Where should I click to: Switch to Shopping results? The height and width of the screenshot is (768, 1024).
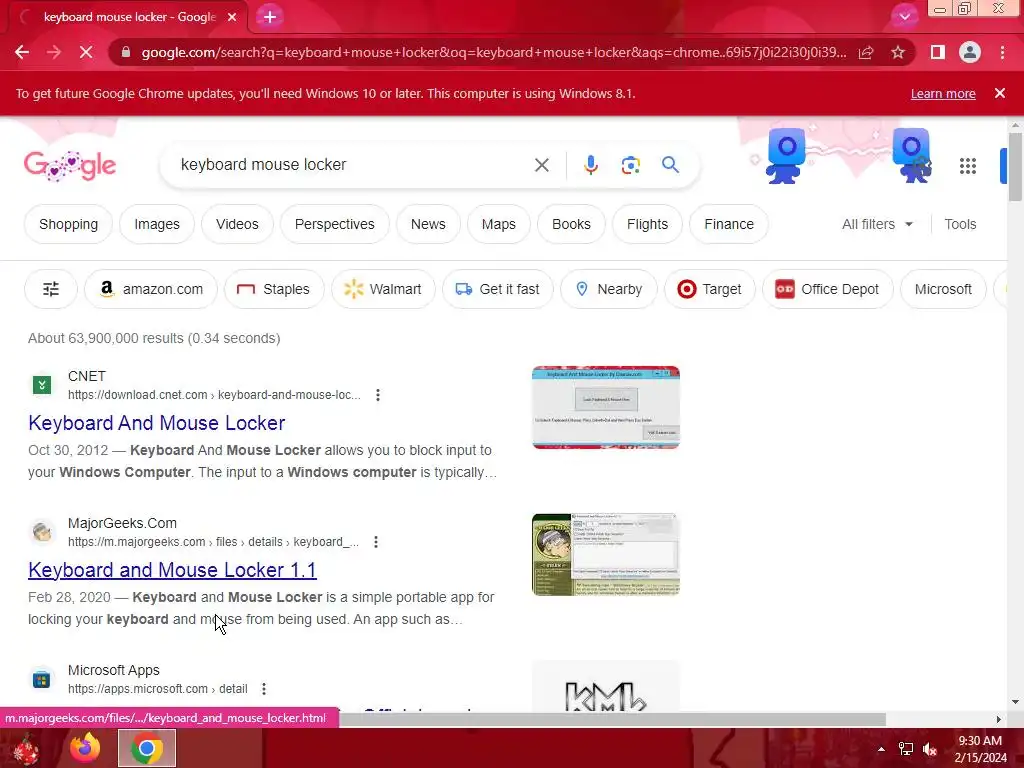(69, 224)
